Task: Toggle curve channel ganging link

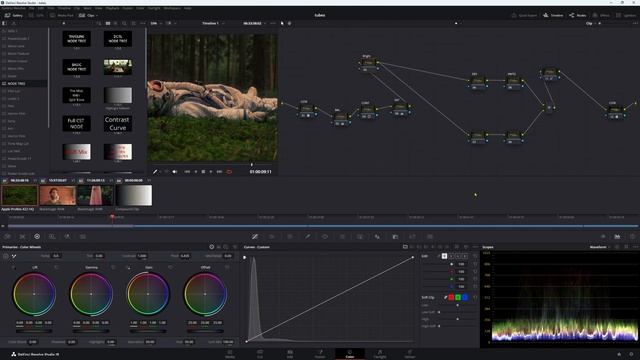Action: [438, 256]
